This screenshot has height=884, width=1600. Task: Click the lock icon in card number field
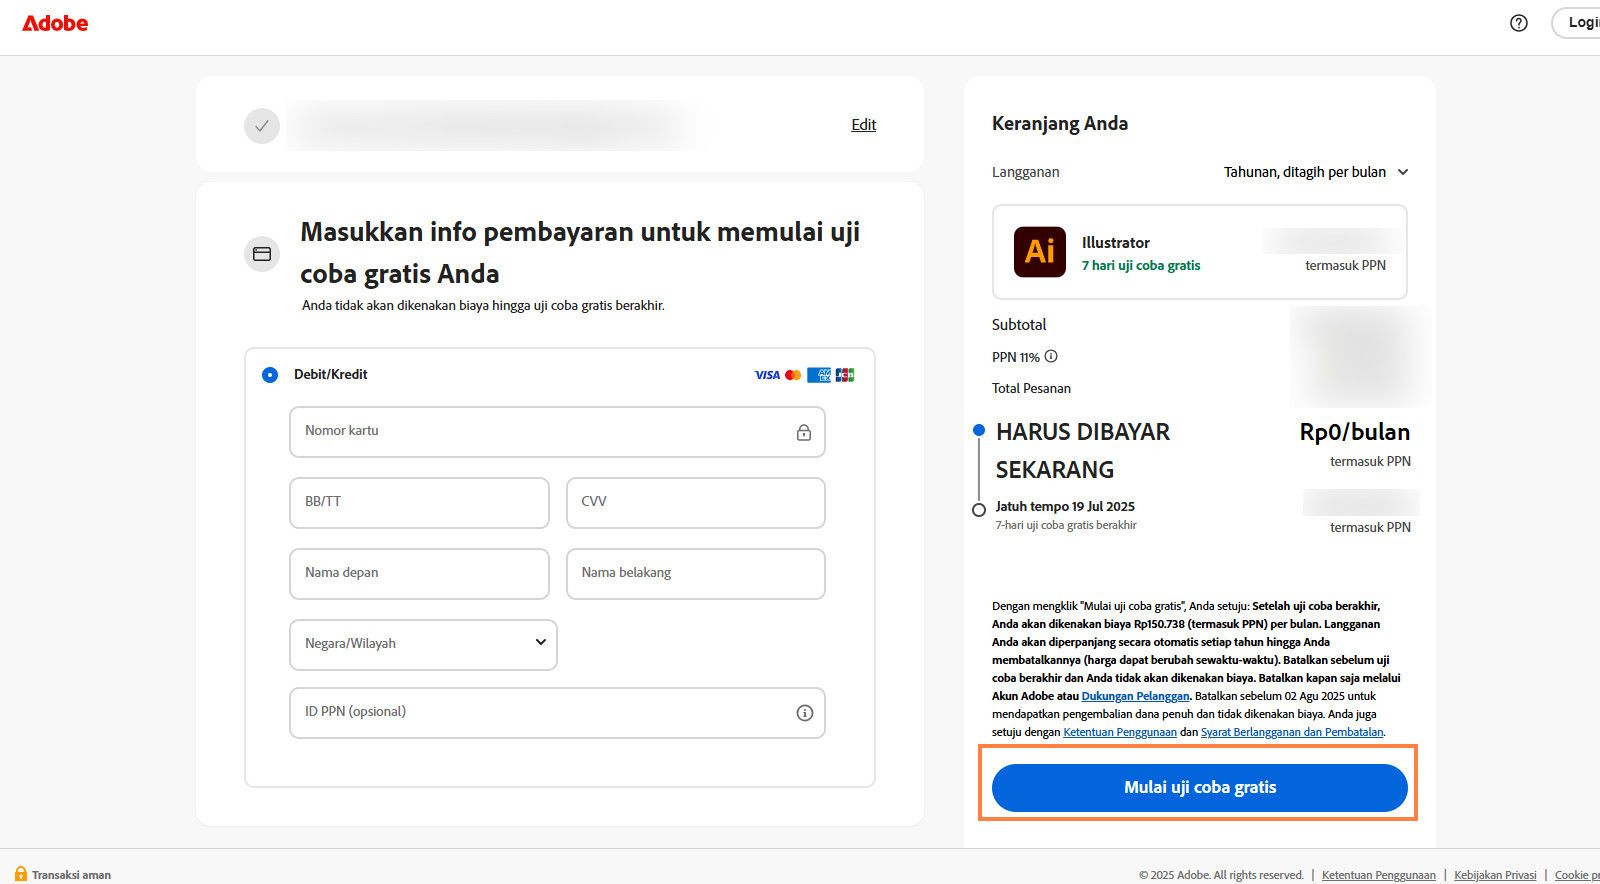pyautogui.click(x=803, y=433)
